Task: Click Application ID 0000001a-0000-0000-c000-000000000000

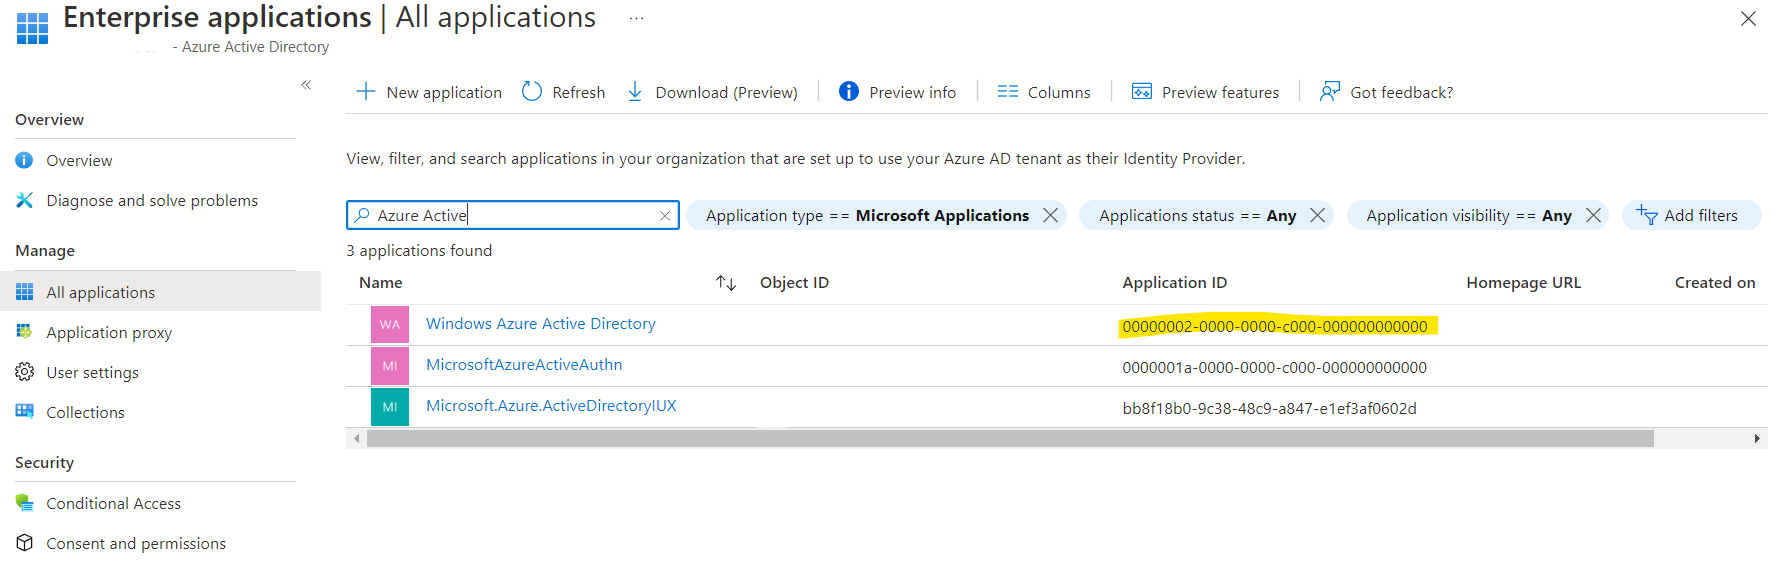Action: [x=1274, y=368]
